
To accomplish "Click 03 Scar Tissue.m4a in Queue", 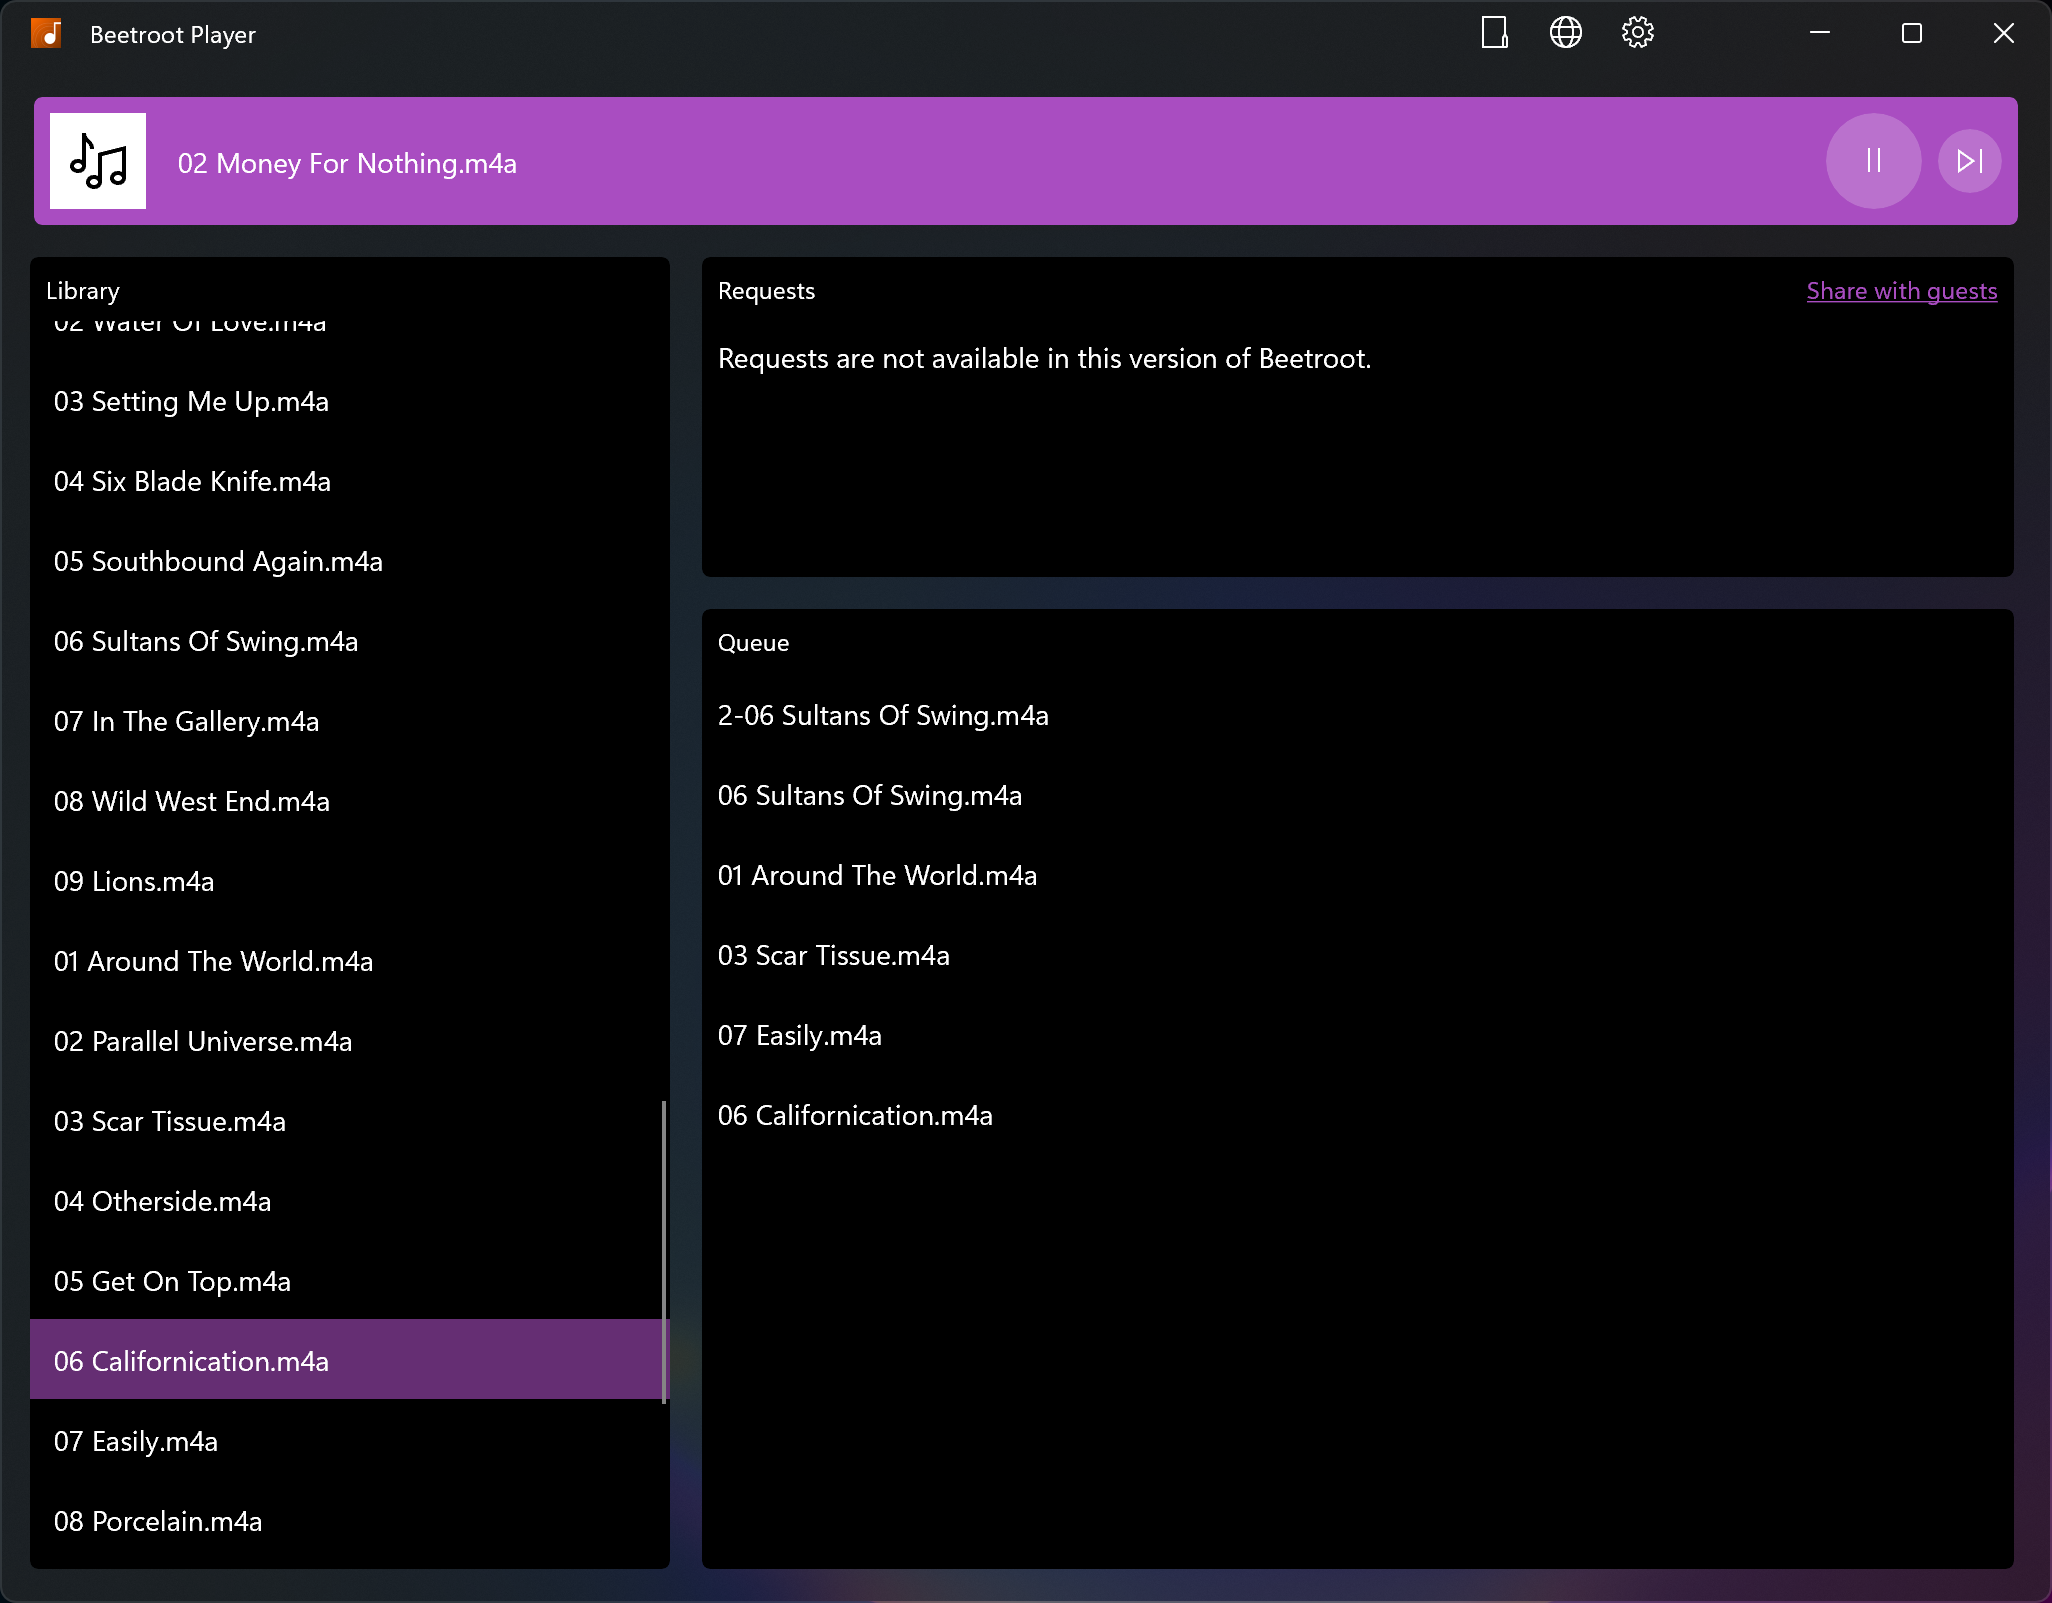I will [1358, 955].
